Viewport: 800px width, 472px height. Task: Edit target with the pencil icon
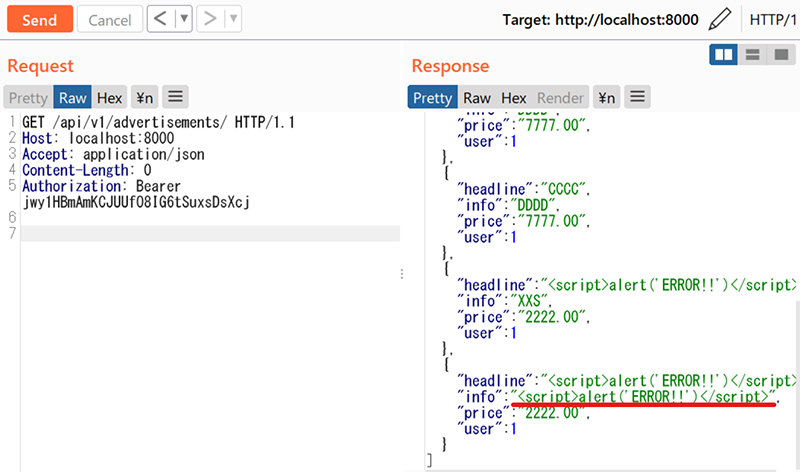point(719,19)
